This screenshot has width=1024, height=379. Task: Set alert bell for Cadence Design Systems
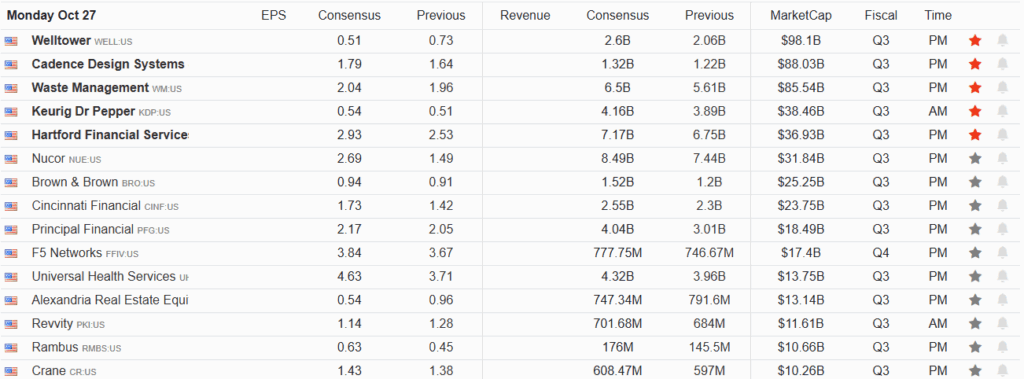pyautogui.click(x=1002, y=64)
